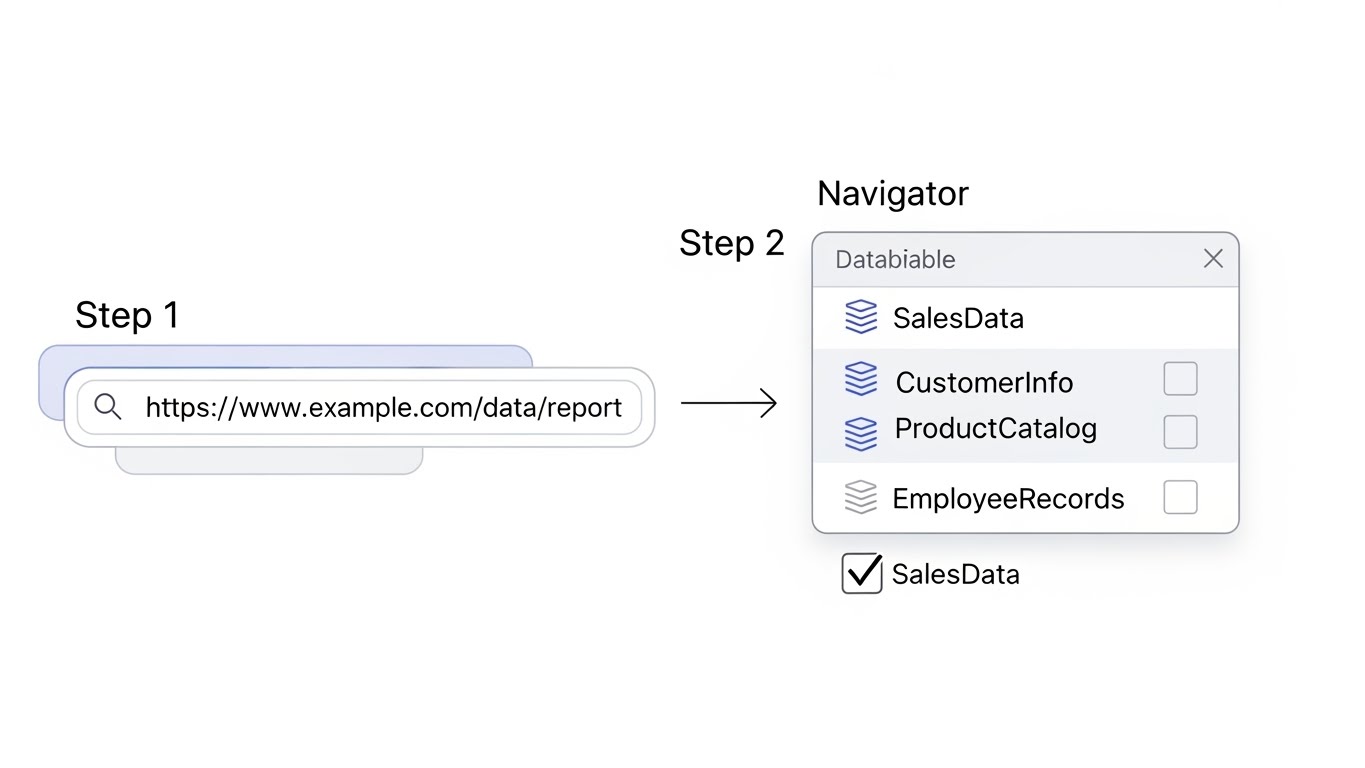The image size is (1365, 768).
Task: Click the CustomerInfo layers icon
Action: (861, 380)
